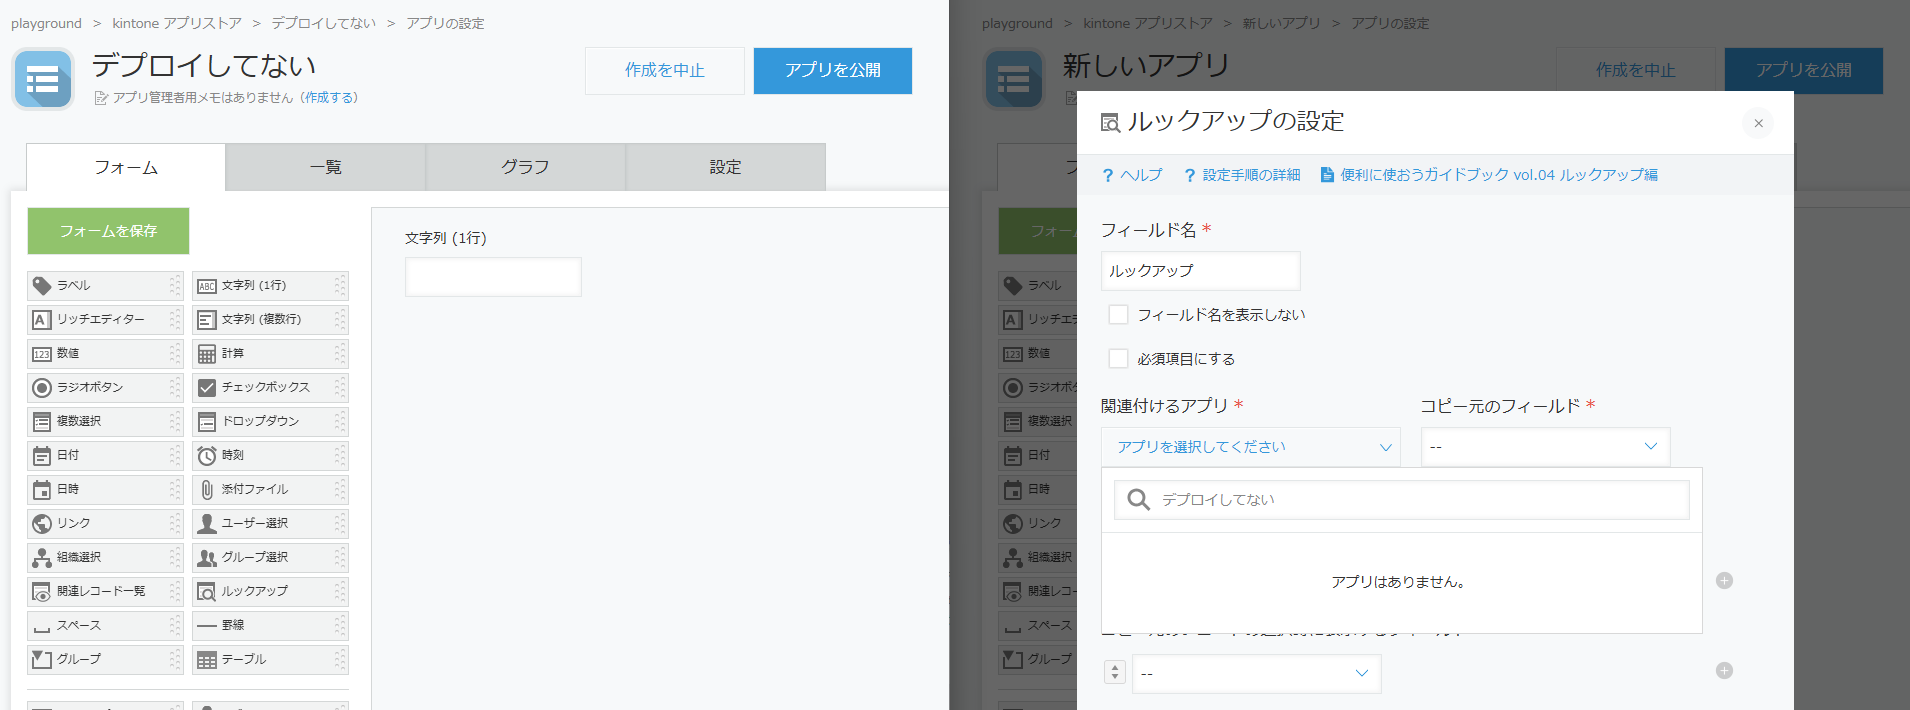Click the up-down stepper beside bottom dropdown
The width and height of the screenshot is (1910, 710).
pyautogui.click(x=1115, y=673)
